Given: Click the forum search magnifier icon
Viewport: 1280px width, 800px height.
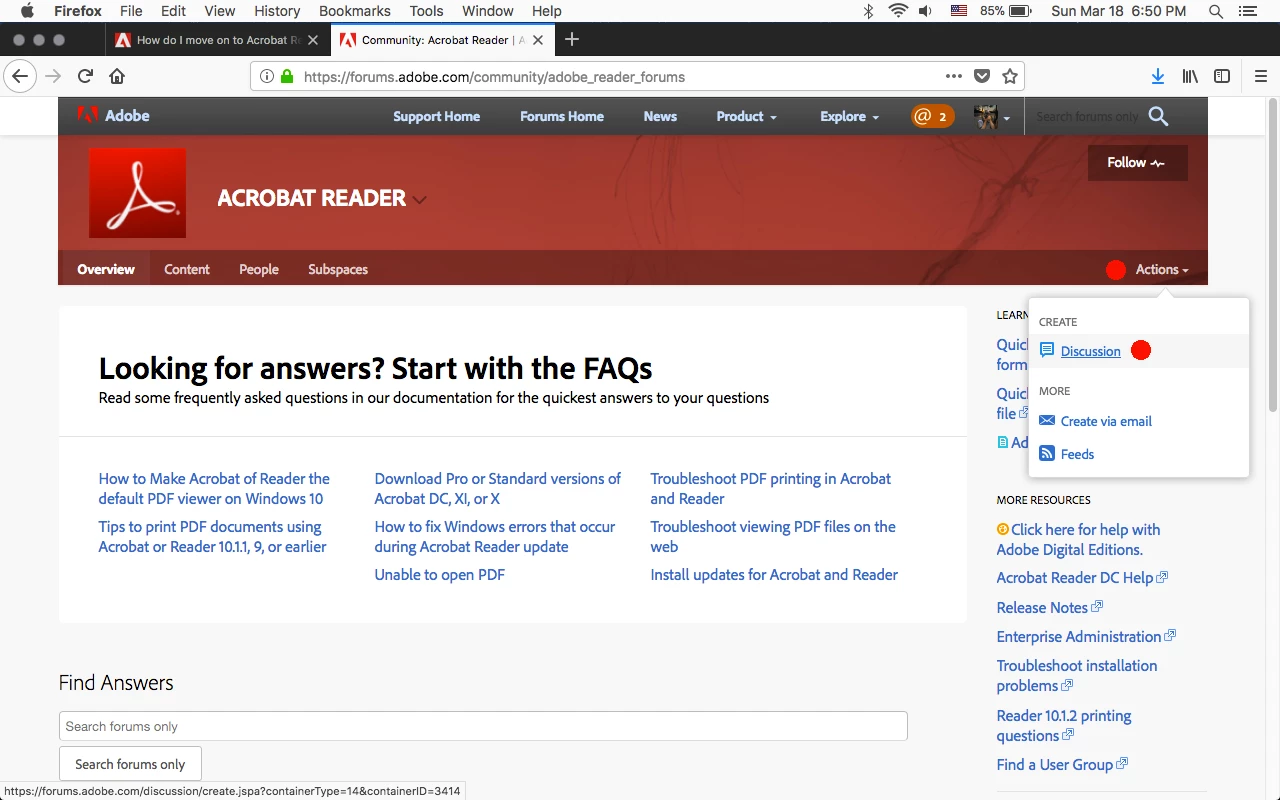Looking at the screenshot, I should [1158, 116].
